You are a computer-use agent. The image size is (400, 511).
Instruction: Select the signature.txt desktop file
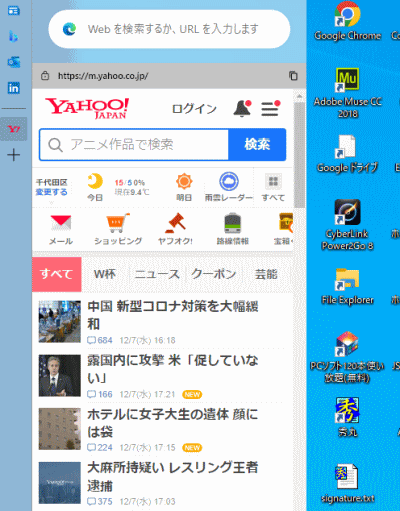[347, 483]
